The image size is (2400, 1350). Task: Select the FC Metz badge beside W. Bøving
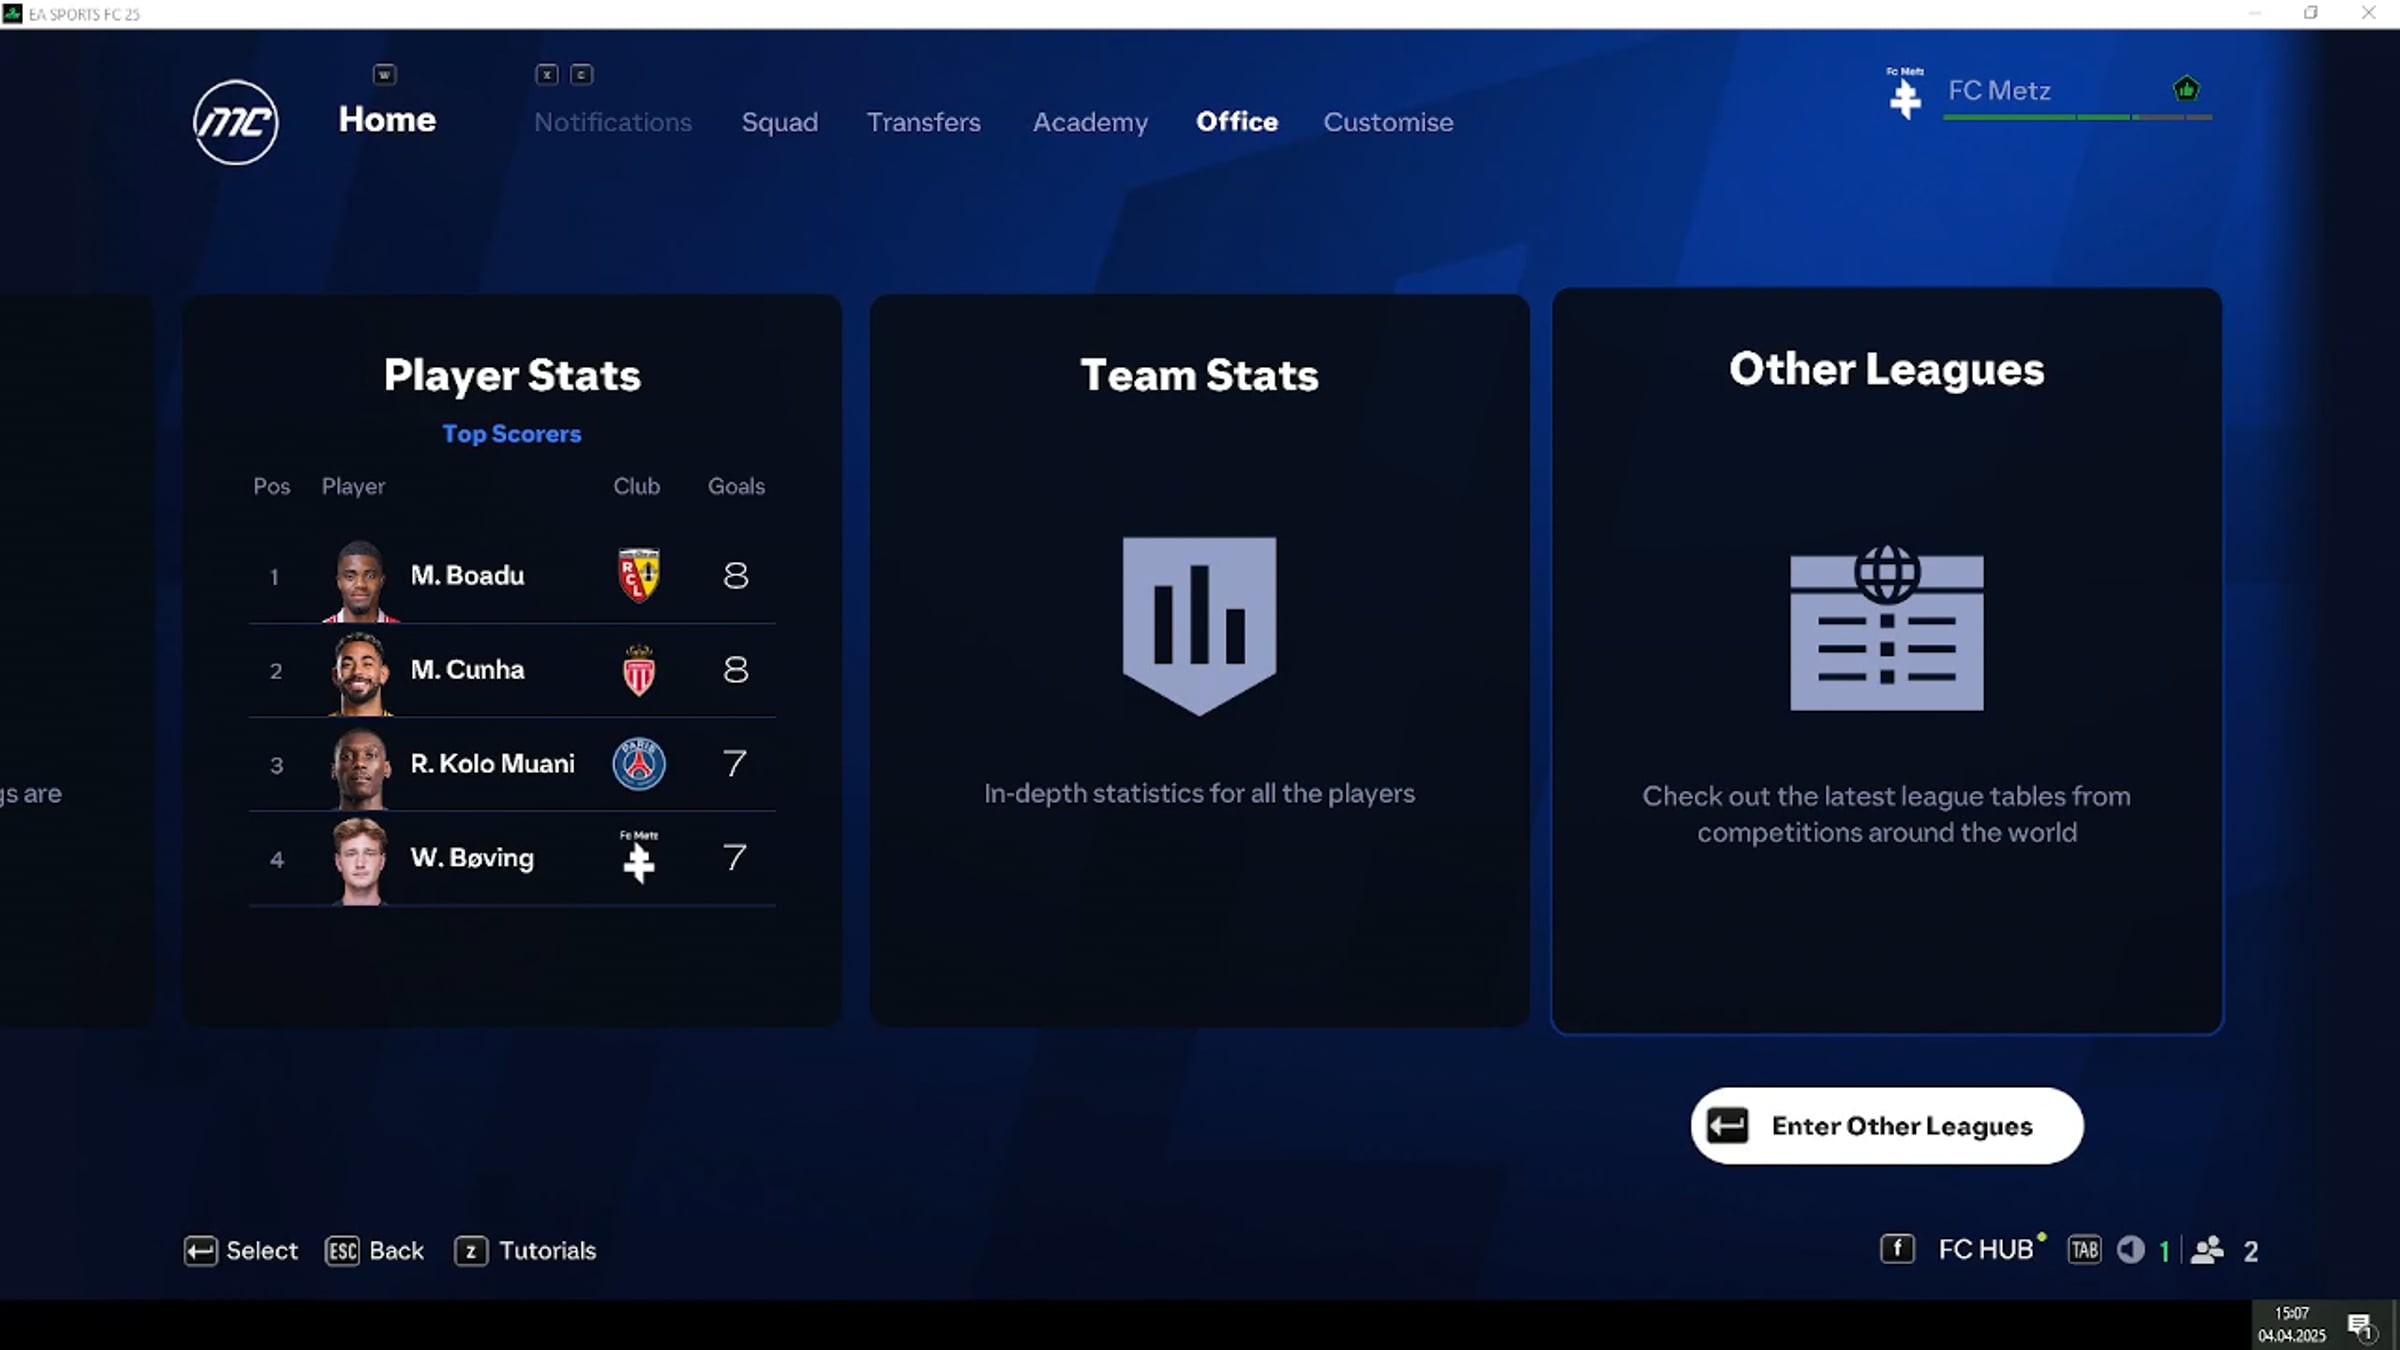click(639, 858)
